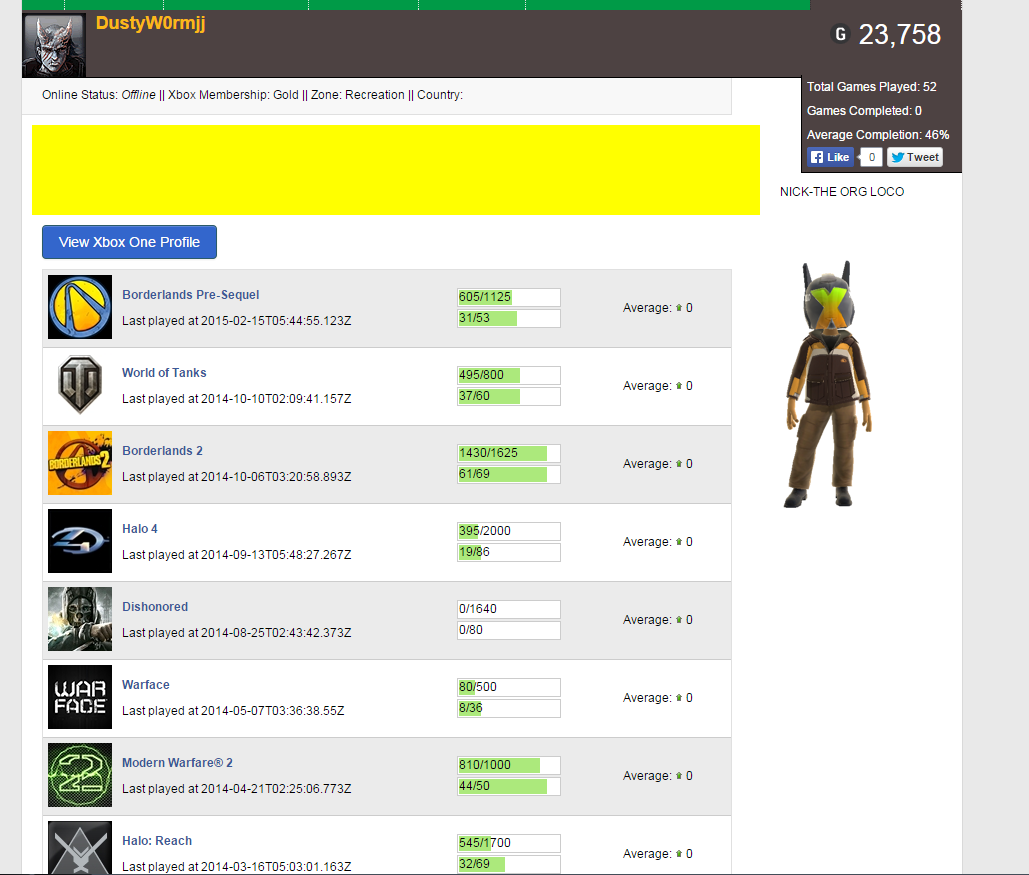1029x875 pixels.
Task: Click the Halo 4 last played timestamp
Action: coord(237,555)
